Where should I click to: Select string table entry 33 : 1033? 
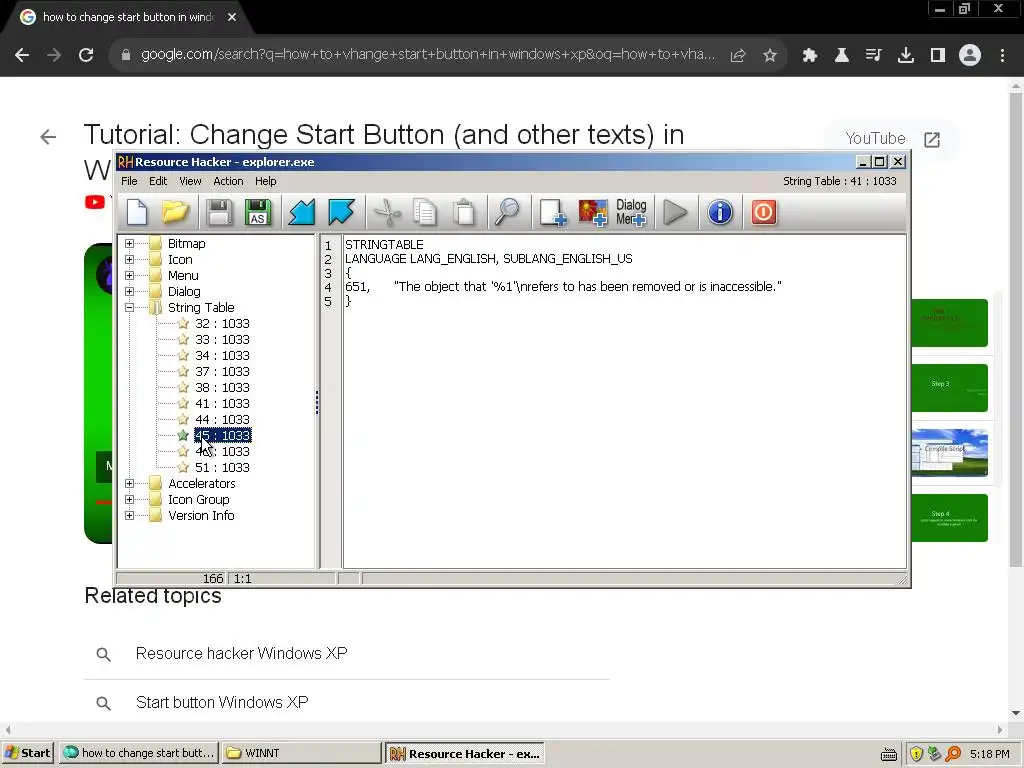(222, 340)
